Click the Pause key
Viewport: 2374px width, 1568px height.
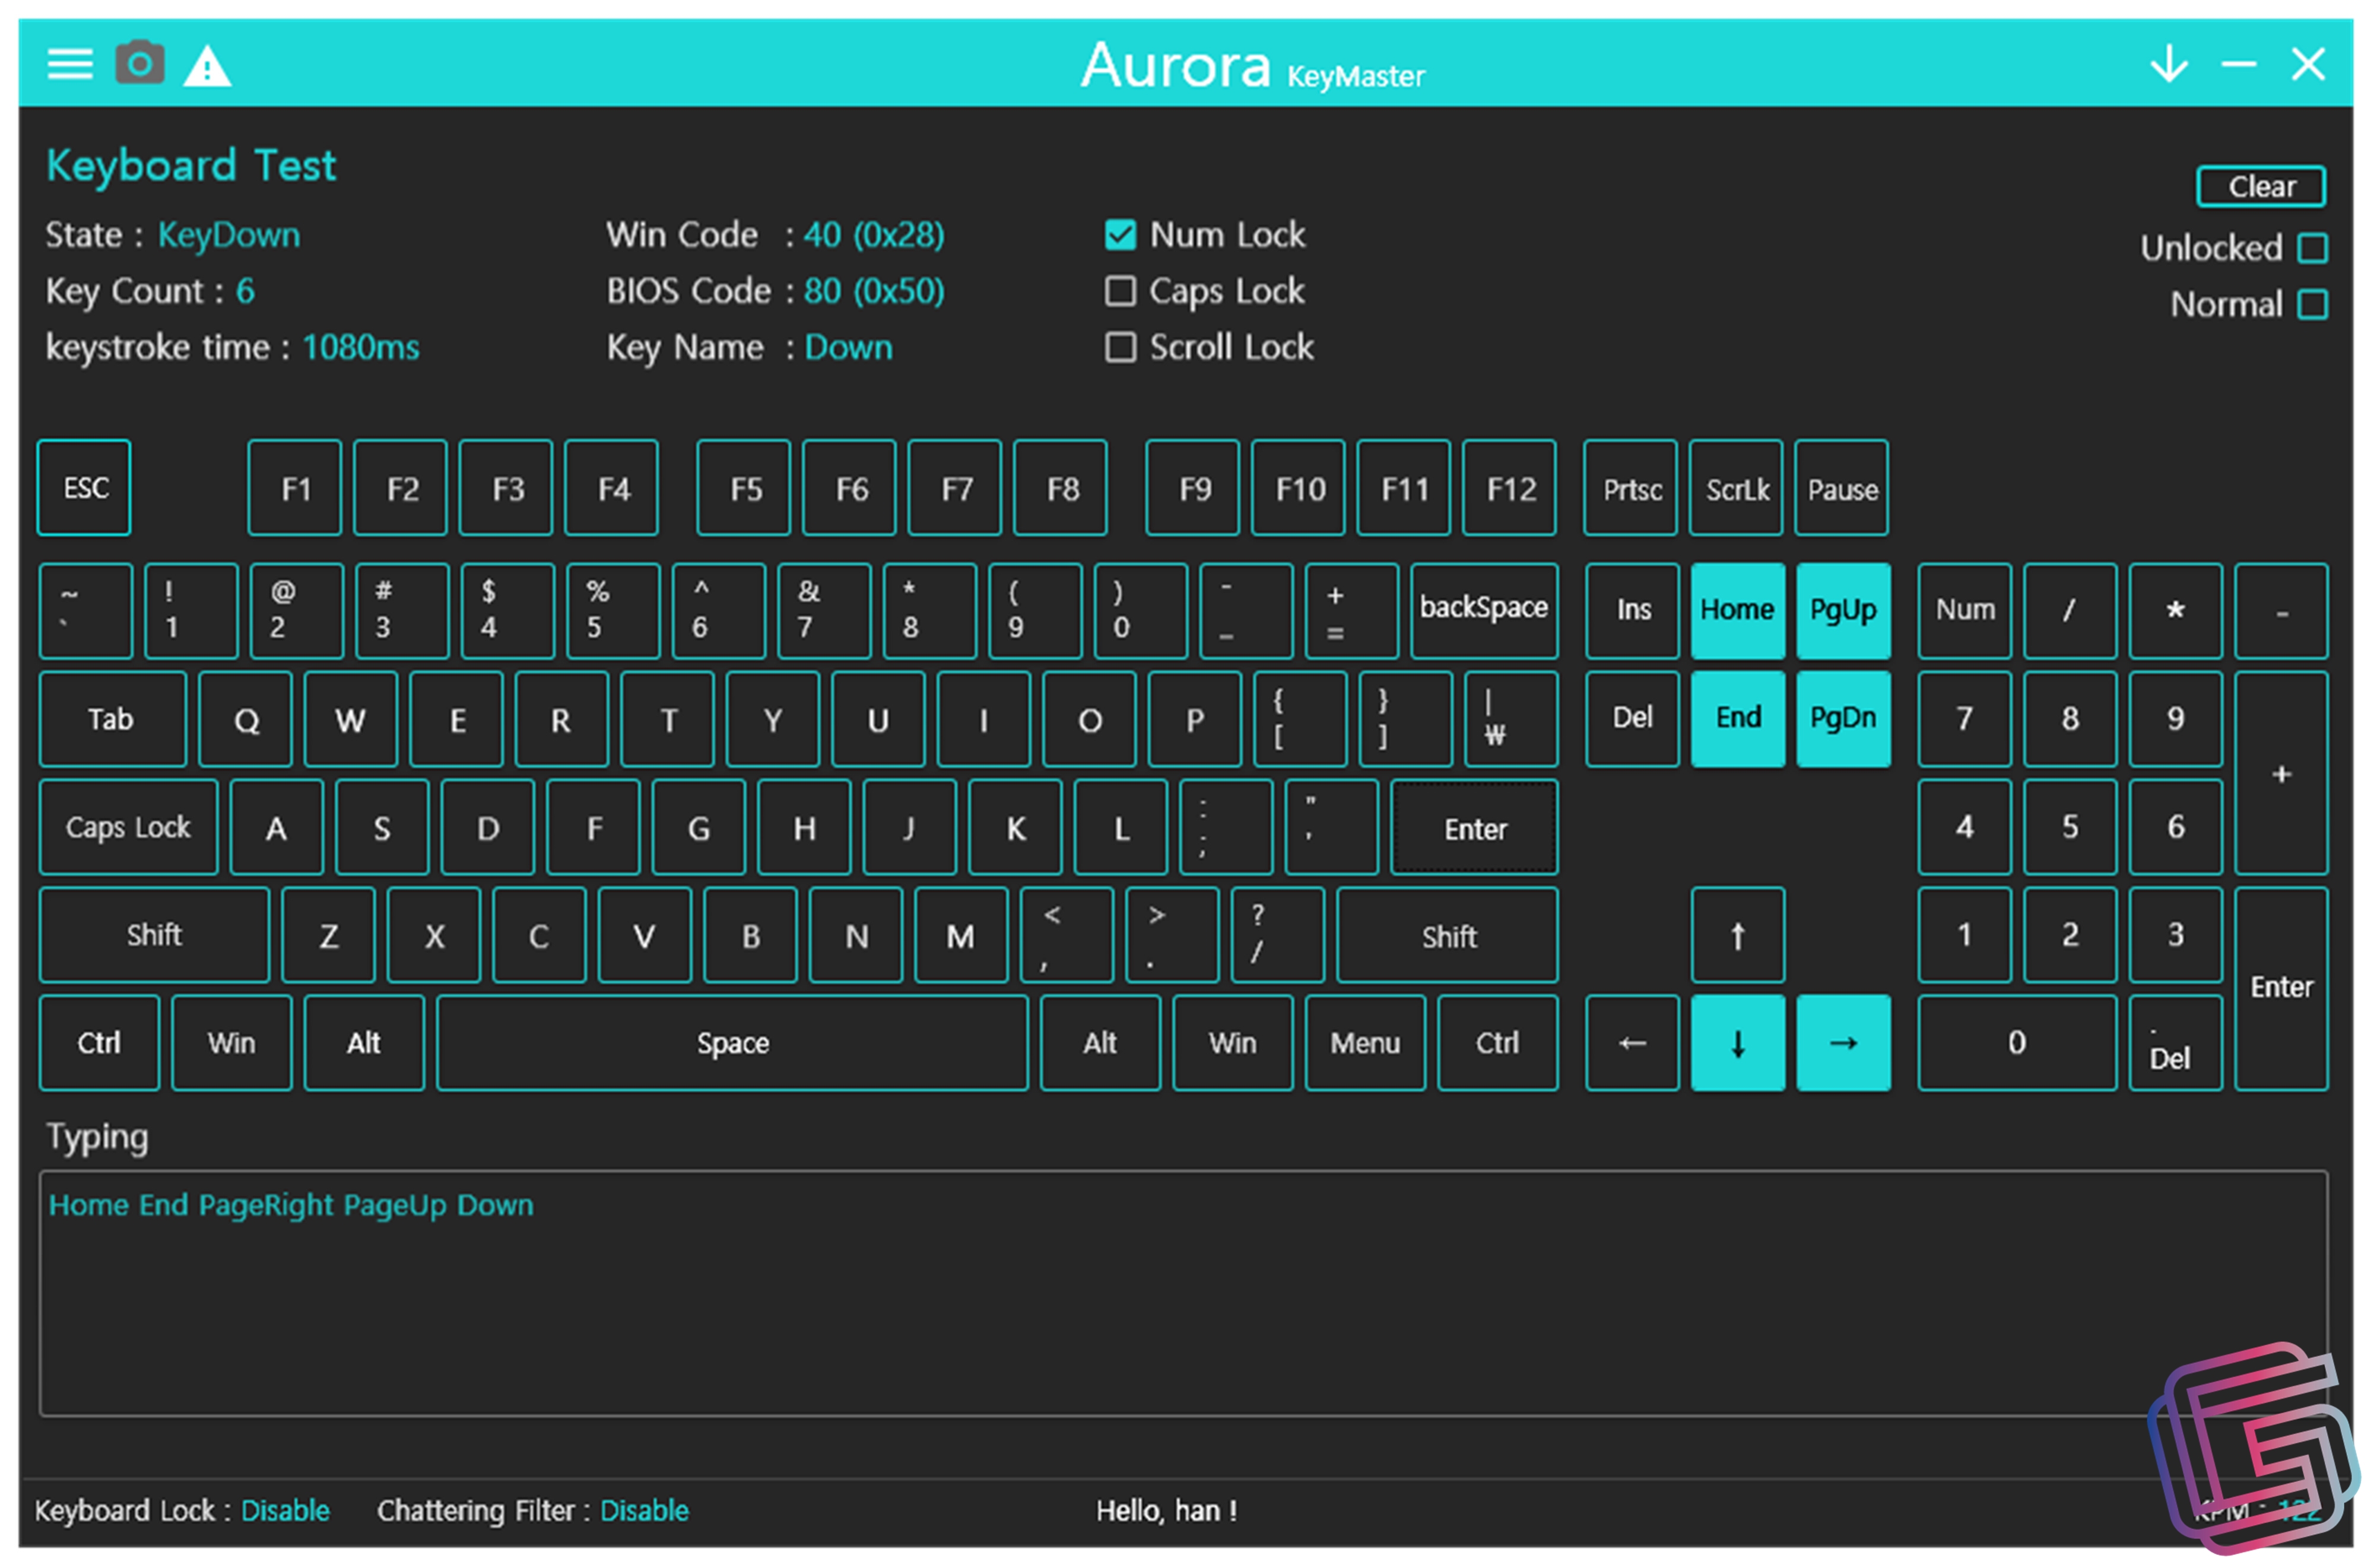(x=1842, y=488)
